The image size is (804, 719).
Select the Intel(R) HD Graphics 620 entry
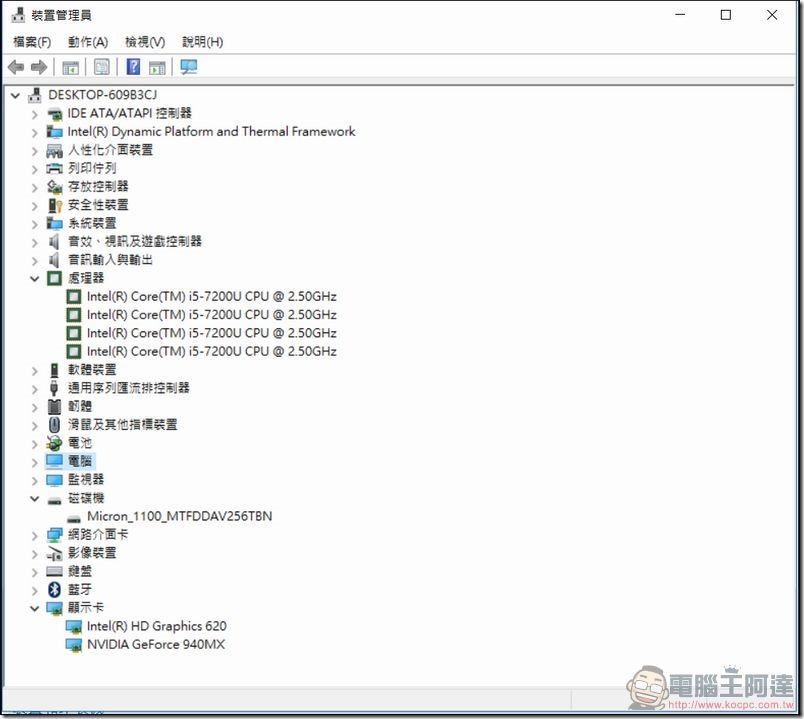tap(156, 626)
